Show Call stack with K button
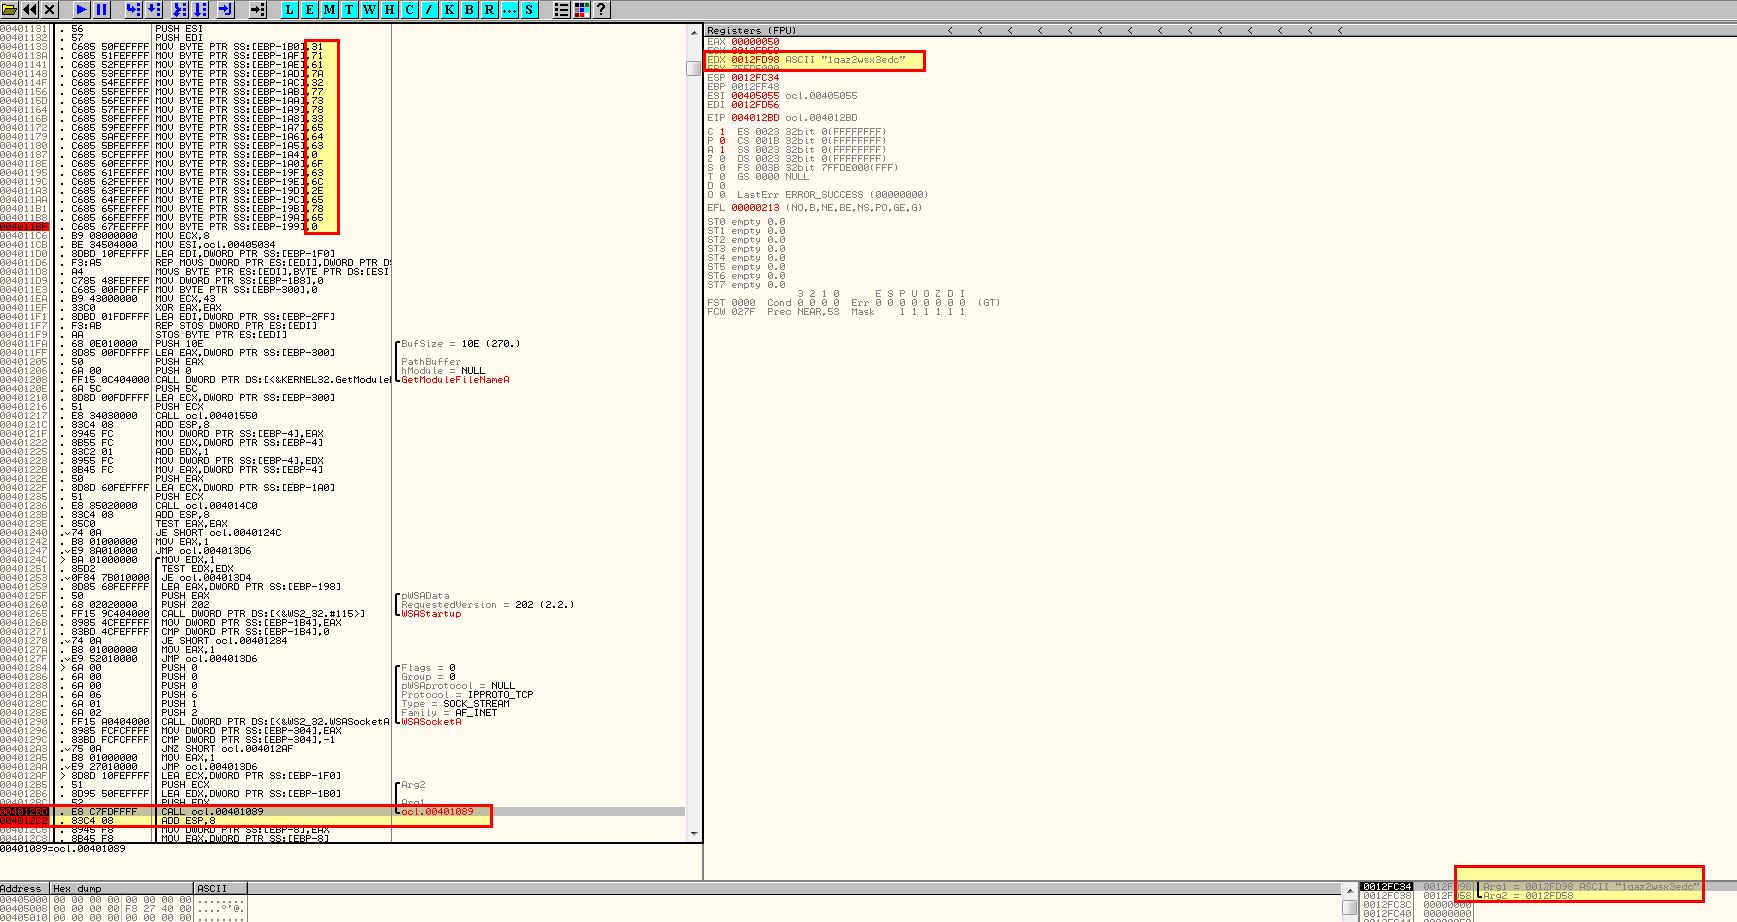Image resolution: width=1737 pixels, height=922 pixels. [x=450, y=9]
